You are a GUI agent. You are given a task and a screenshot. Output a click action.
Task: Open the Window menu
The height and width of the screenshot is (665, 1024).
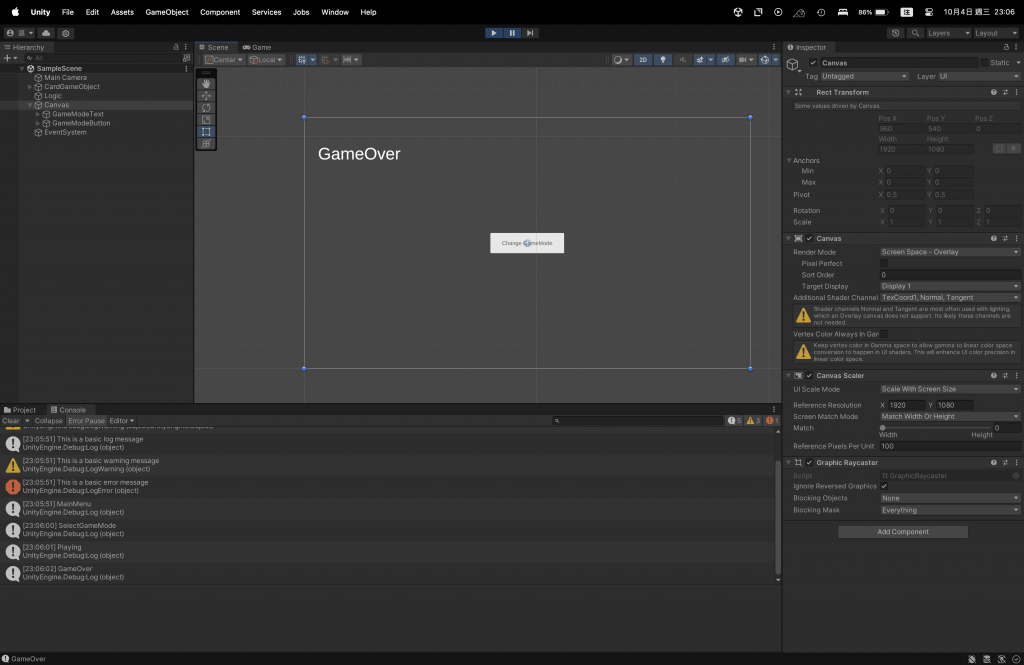[x=334, y=12]
